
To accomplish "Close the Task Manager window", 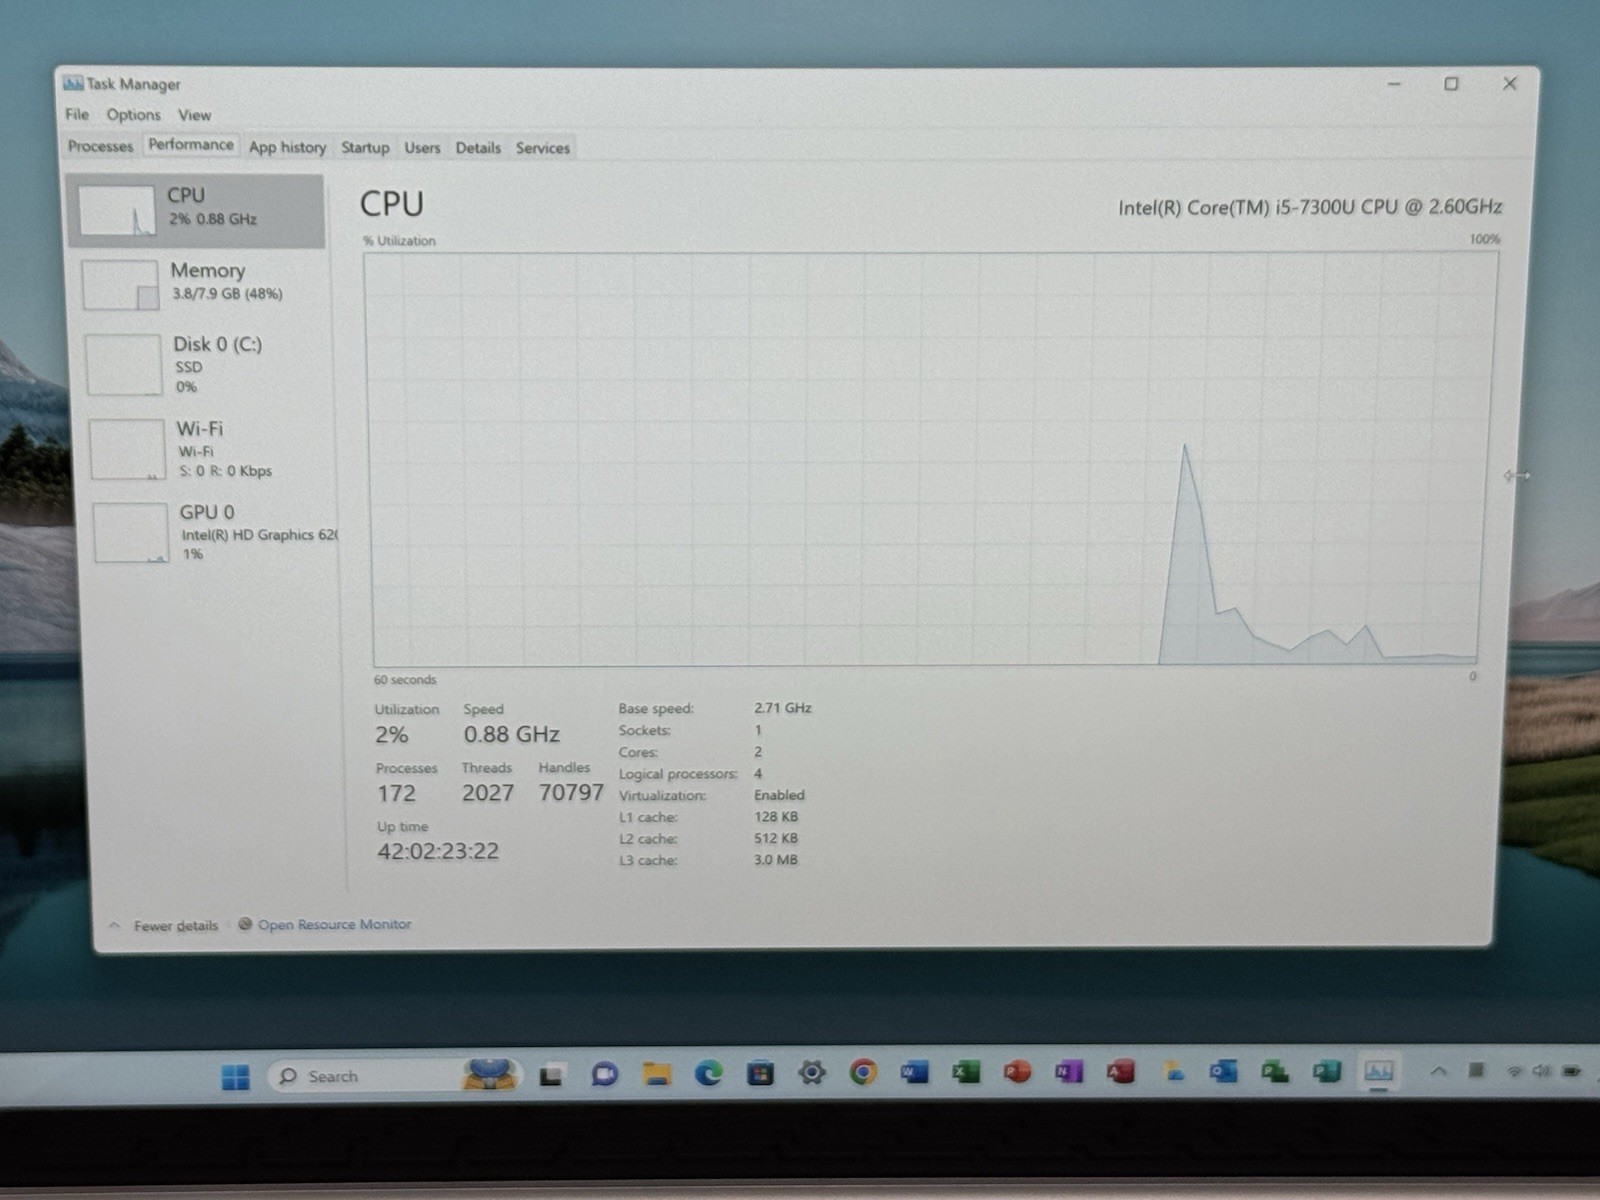I will tap(1510, 84).
